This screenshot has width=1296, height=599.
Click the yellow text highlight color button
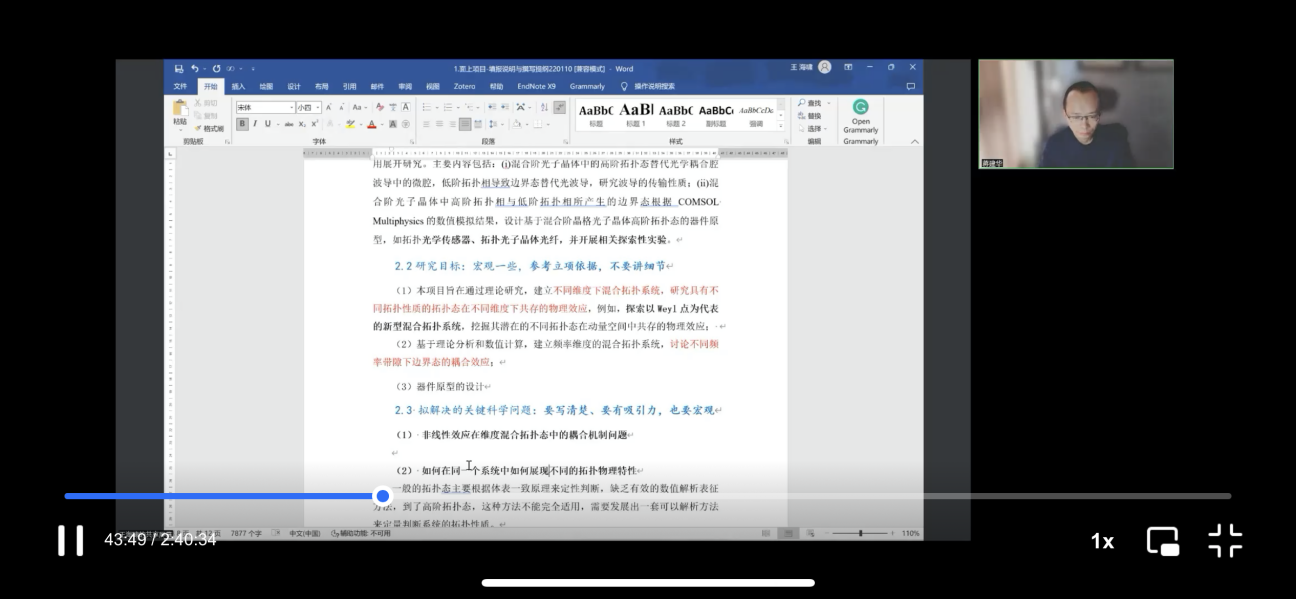pos(350,124)
